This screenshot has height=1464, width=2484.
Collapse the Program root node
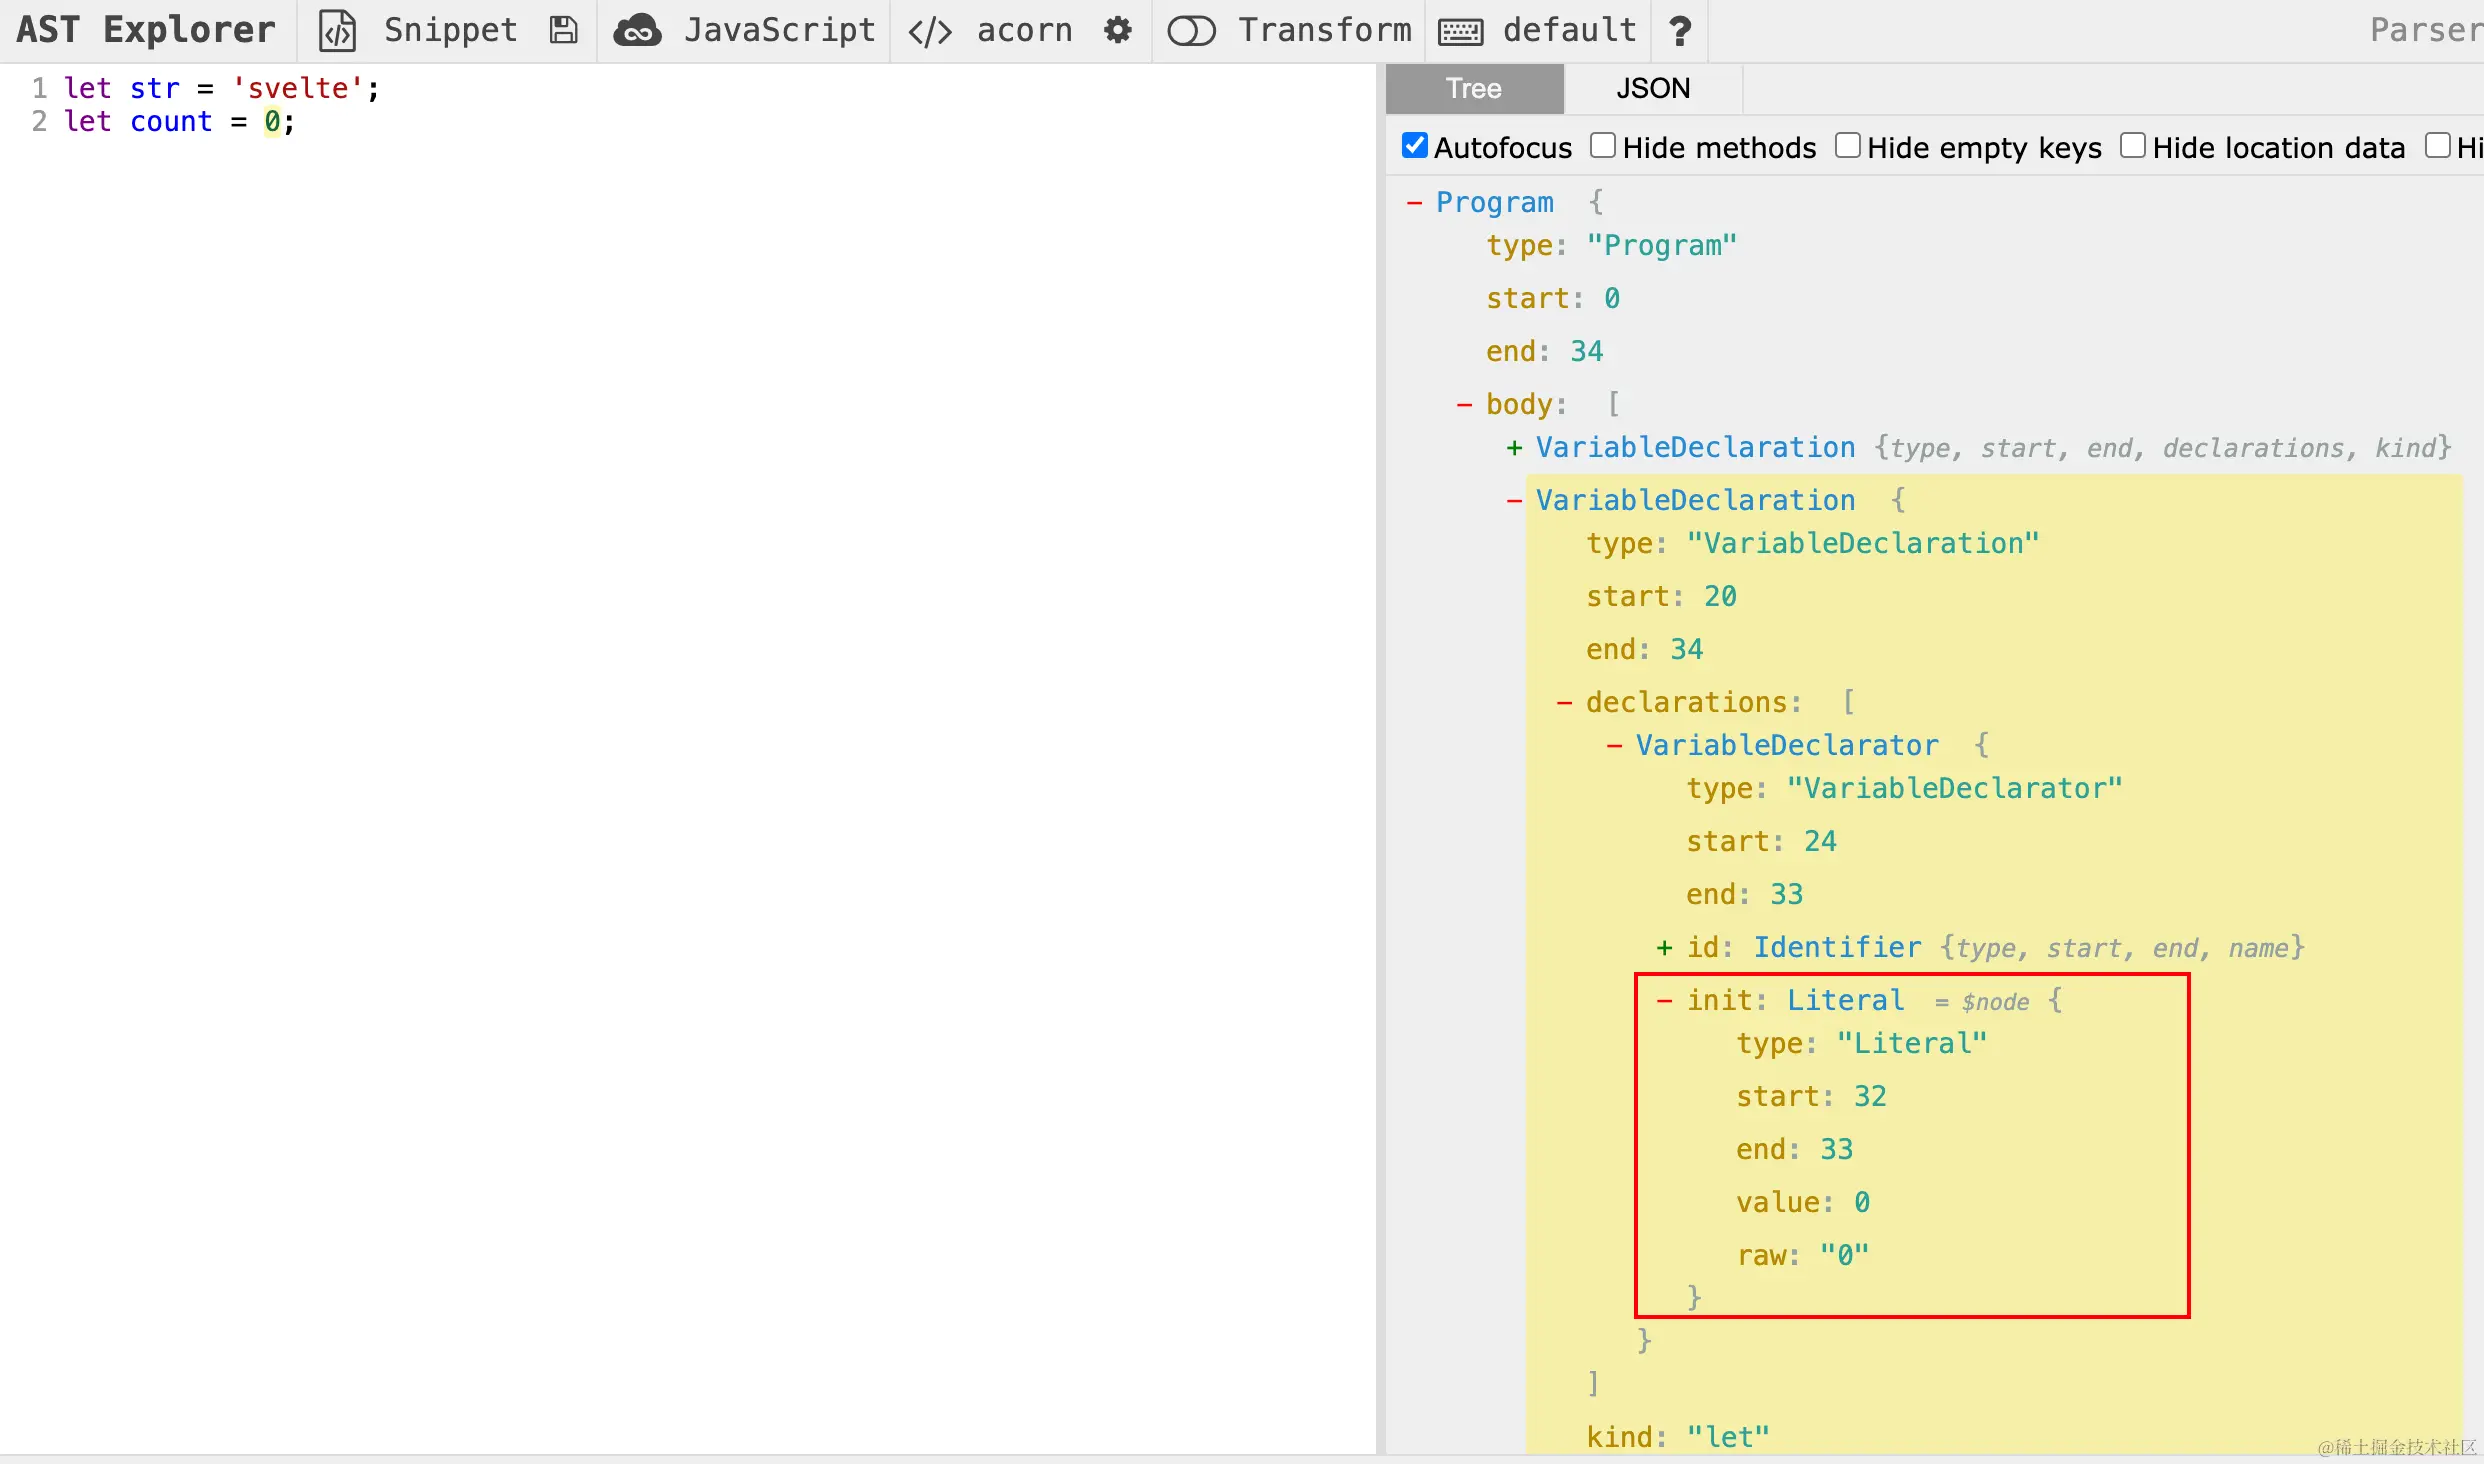(x=1414, y=203)
